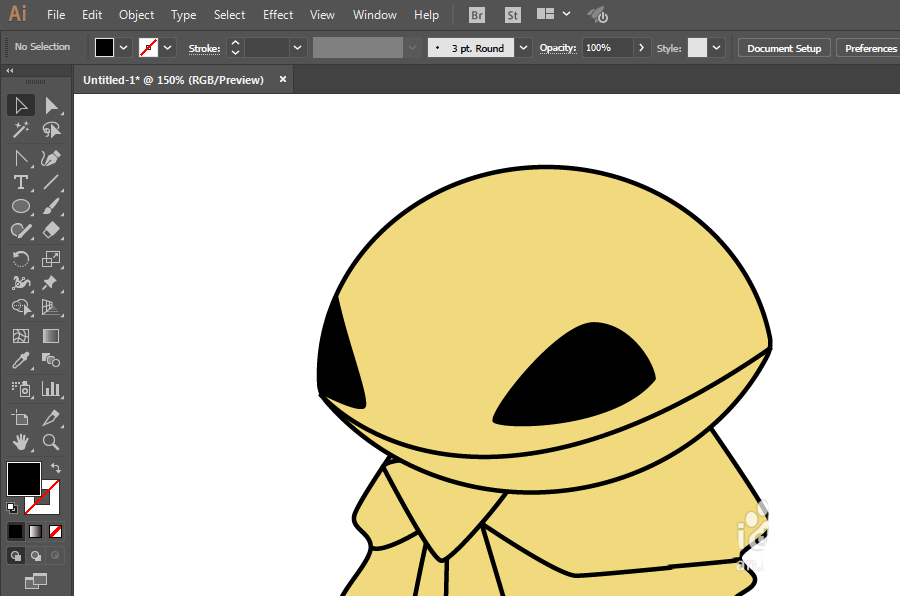Select the Magic Wand tool
Image resolution: width=900 pixels, height=596 pixels.
click(x=20, y=130)
